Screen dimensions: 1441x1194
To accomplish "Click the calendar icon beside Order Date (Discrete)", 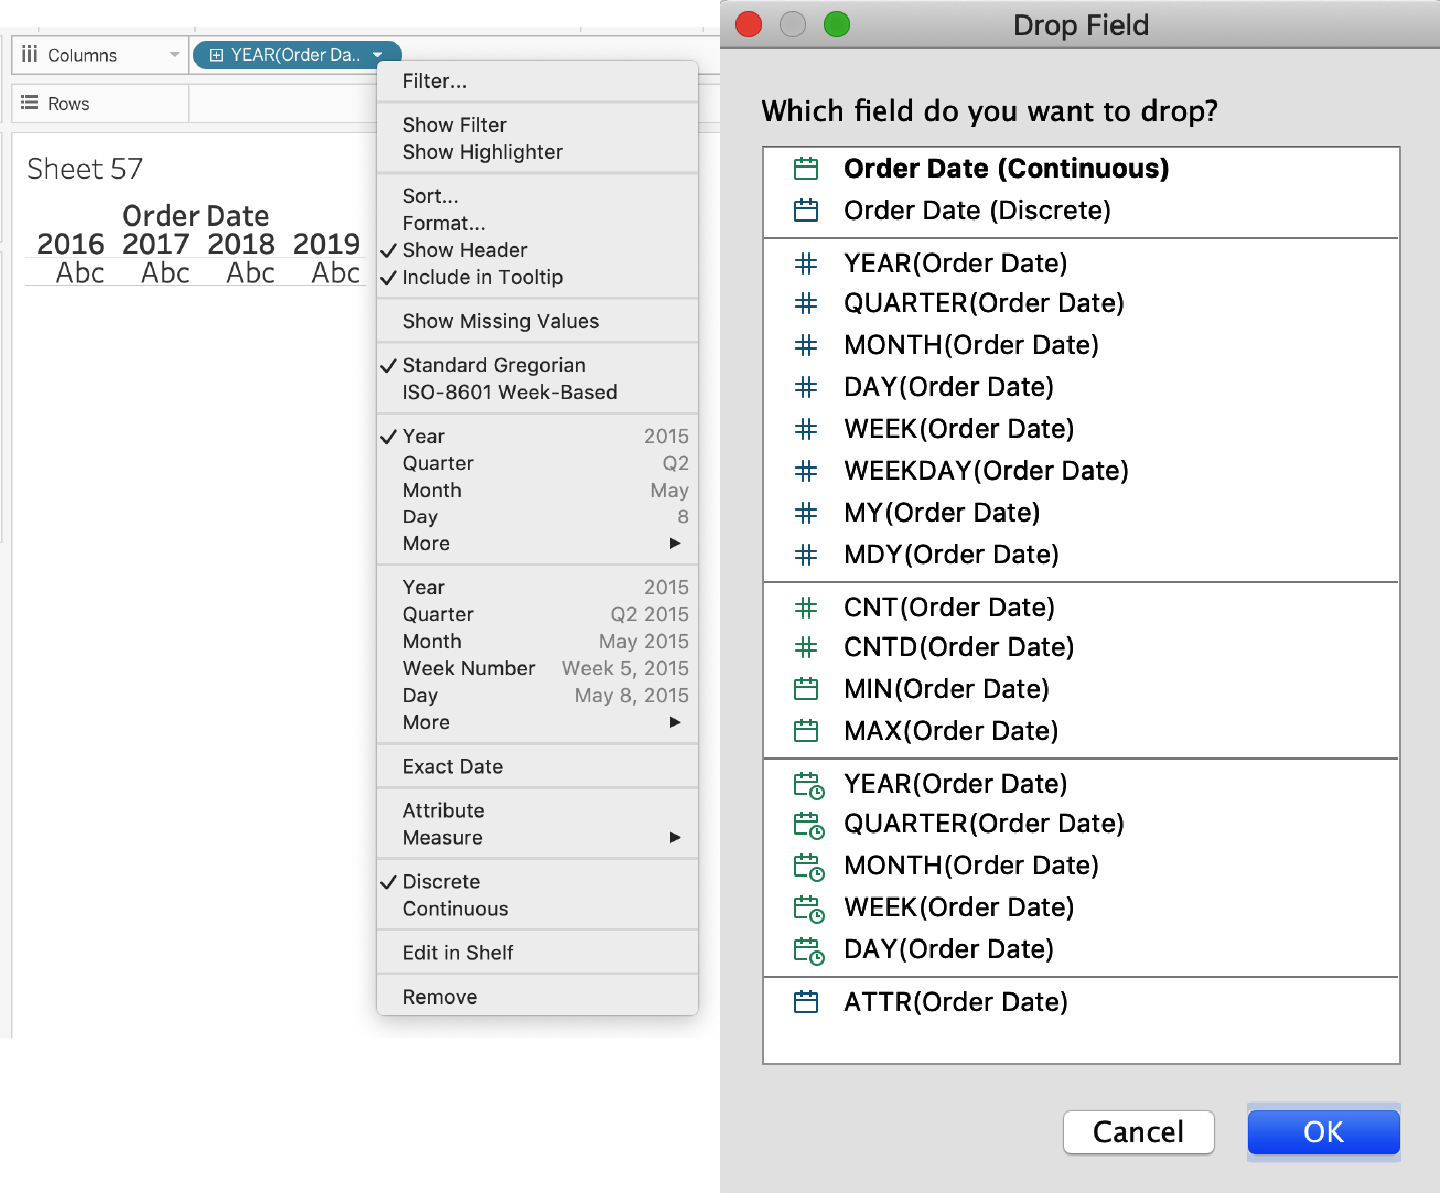I will (x=806, y=211).
